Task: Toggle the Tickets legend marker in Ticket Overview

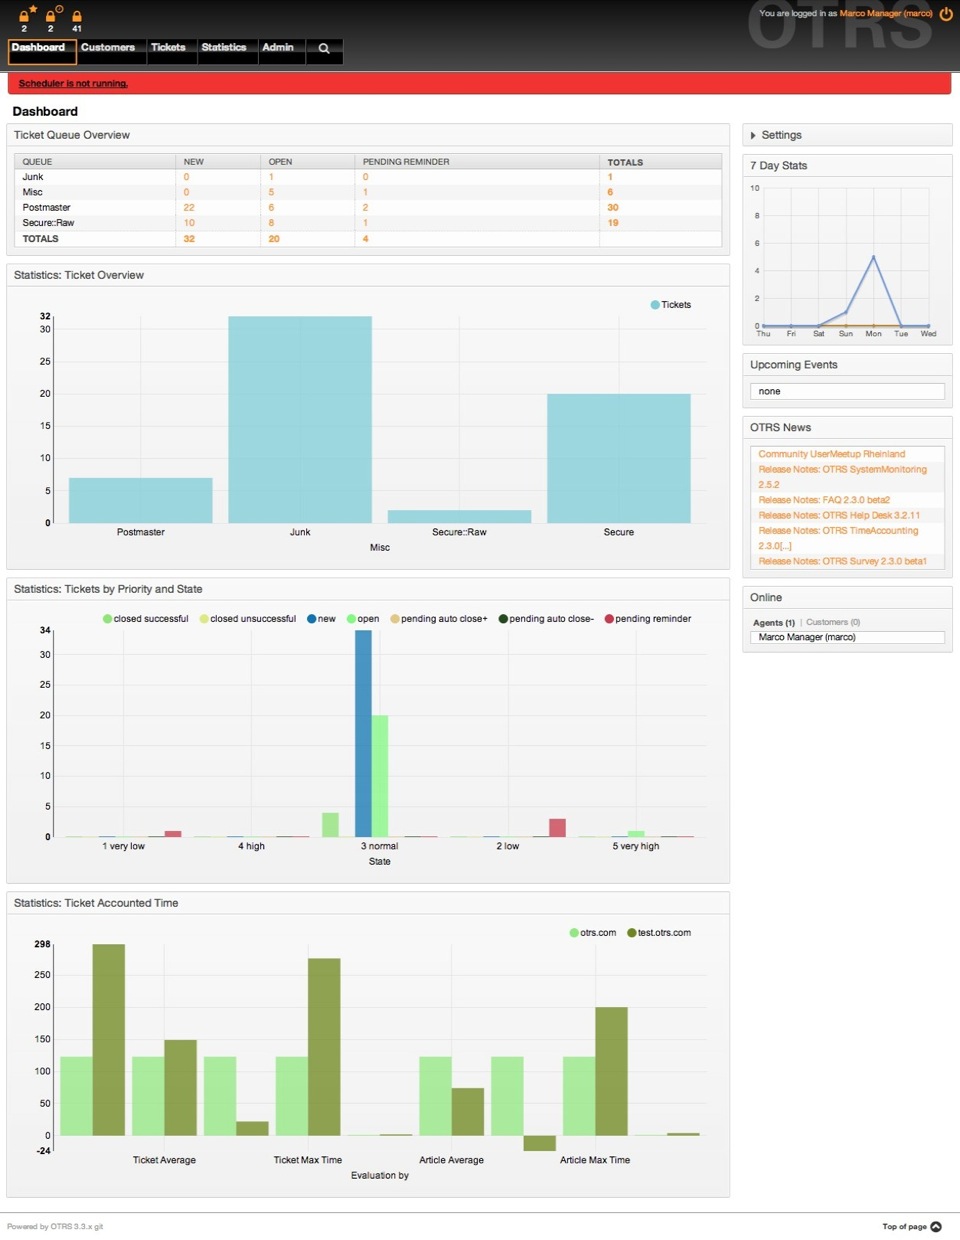Action: (655, 305)
